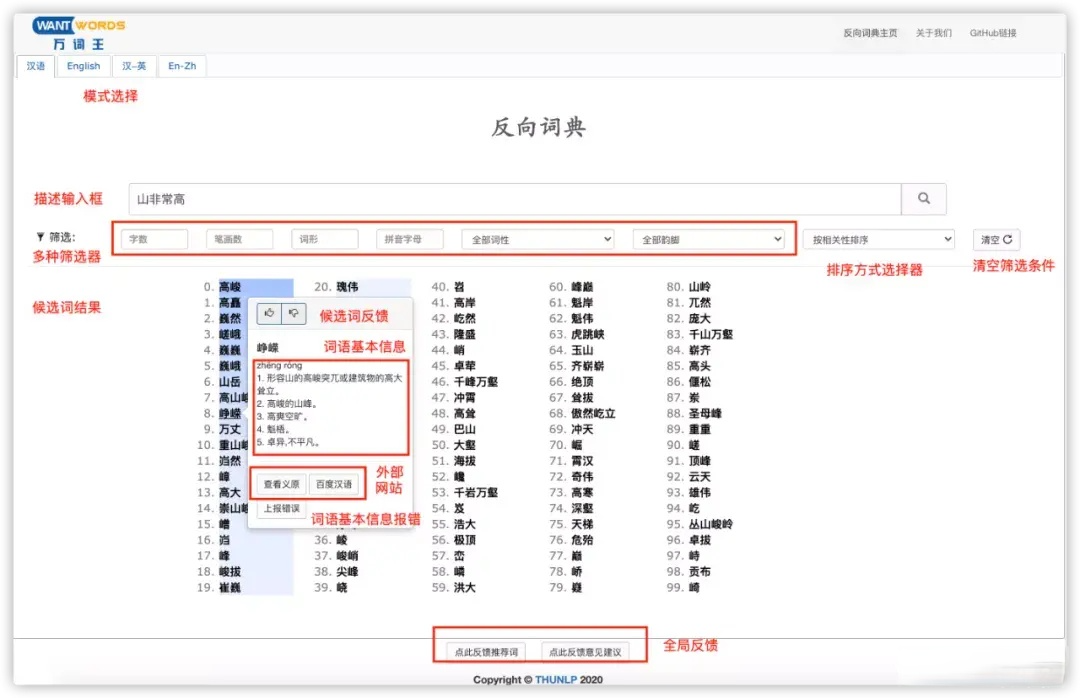1080x698 pixels.
Task: Focus the description input containing 山非常高
Action: (x=515, y=199)
